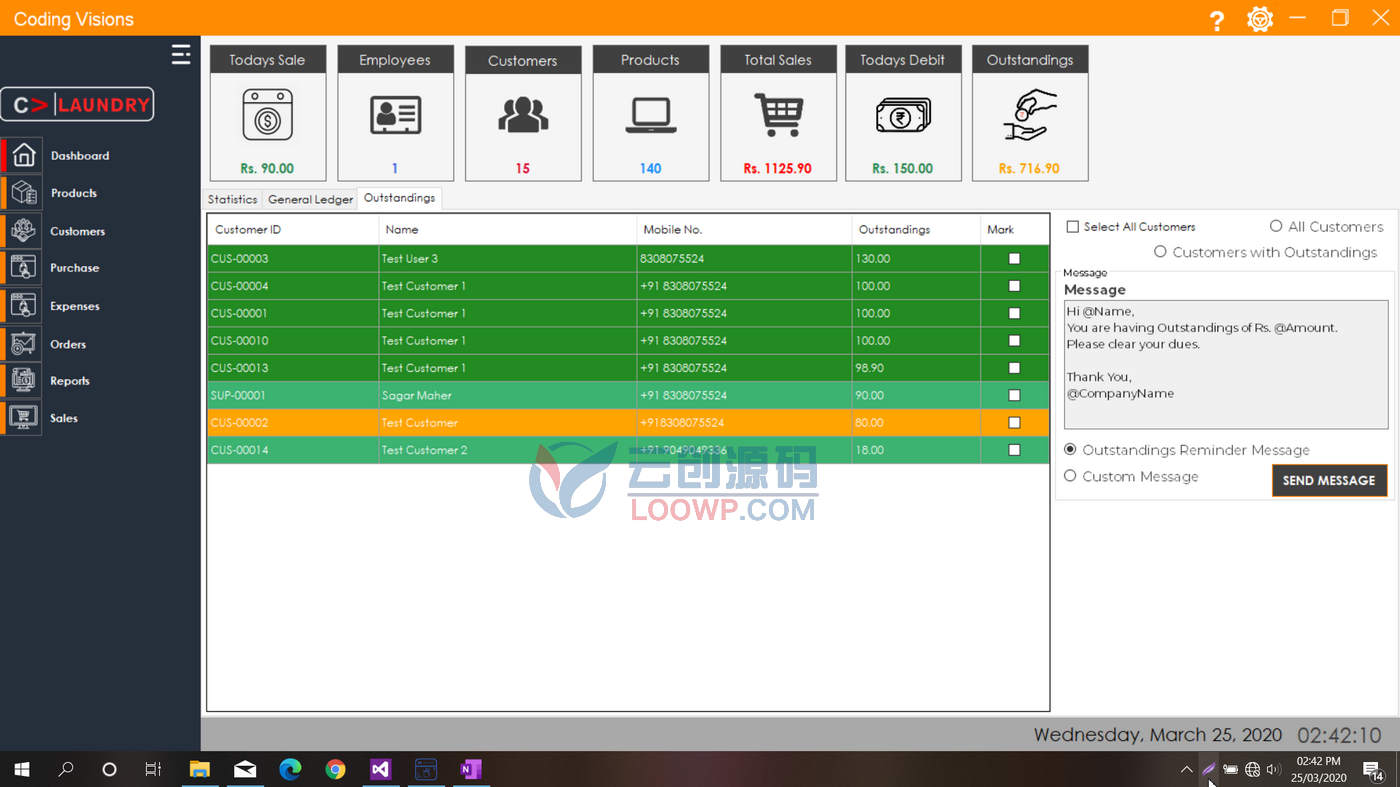Screen dimensions: 1400x787
Task: Click SEND MESSAGE button
Action: (x=1329, y=480)
